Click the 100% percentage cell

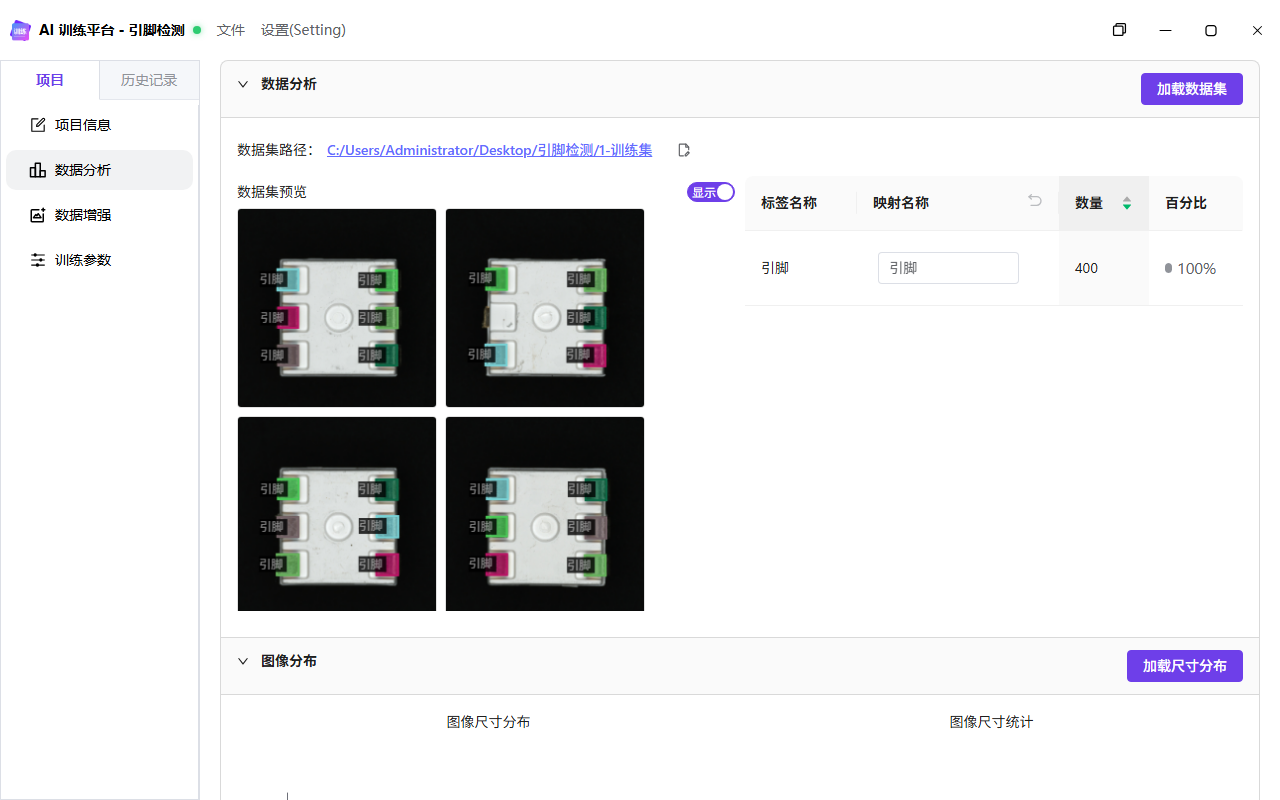[1190, 268]
